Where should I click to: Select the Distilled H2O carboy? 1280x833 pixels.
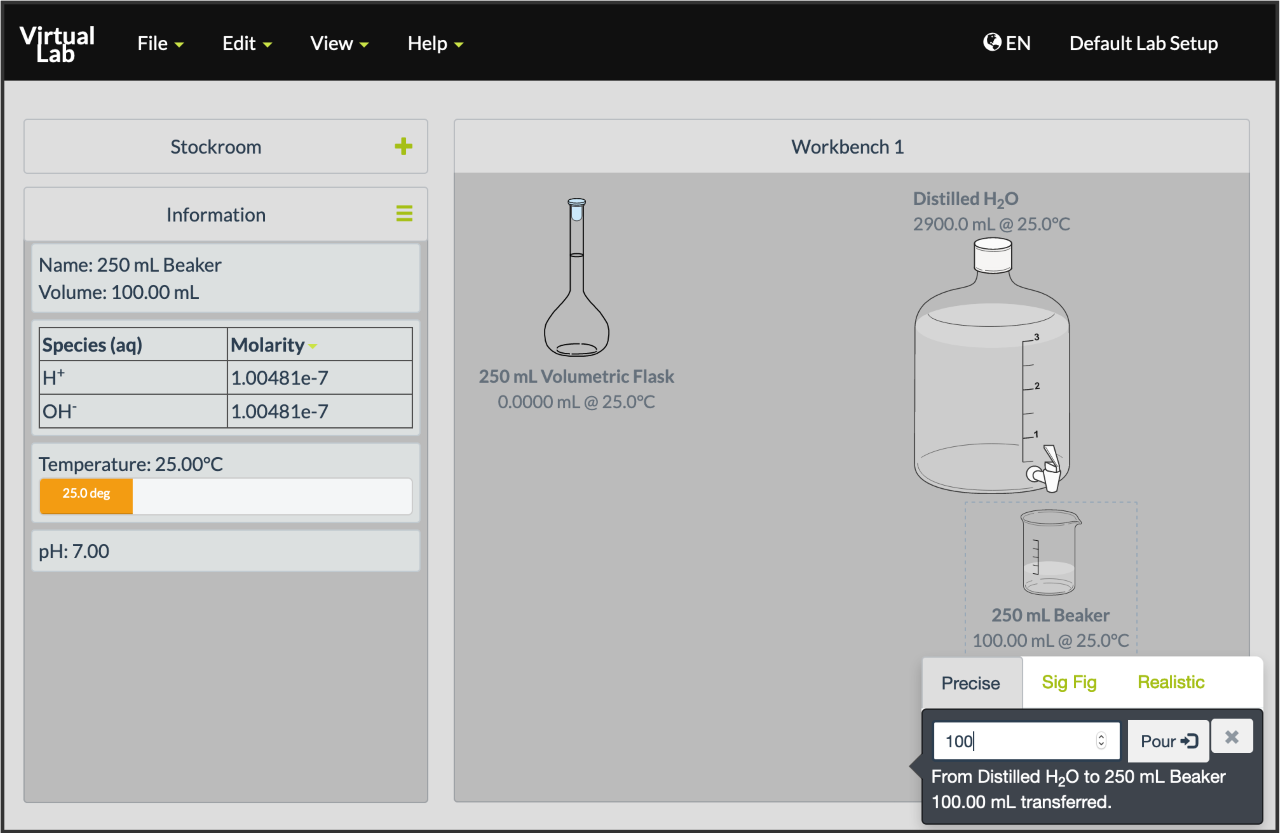click(992, 370)
